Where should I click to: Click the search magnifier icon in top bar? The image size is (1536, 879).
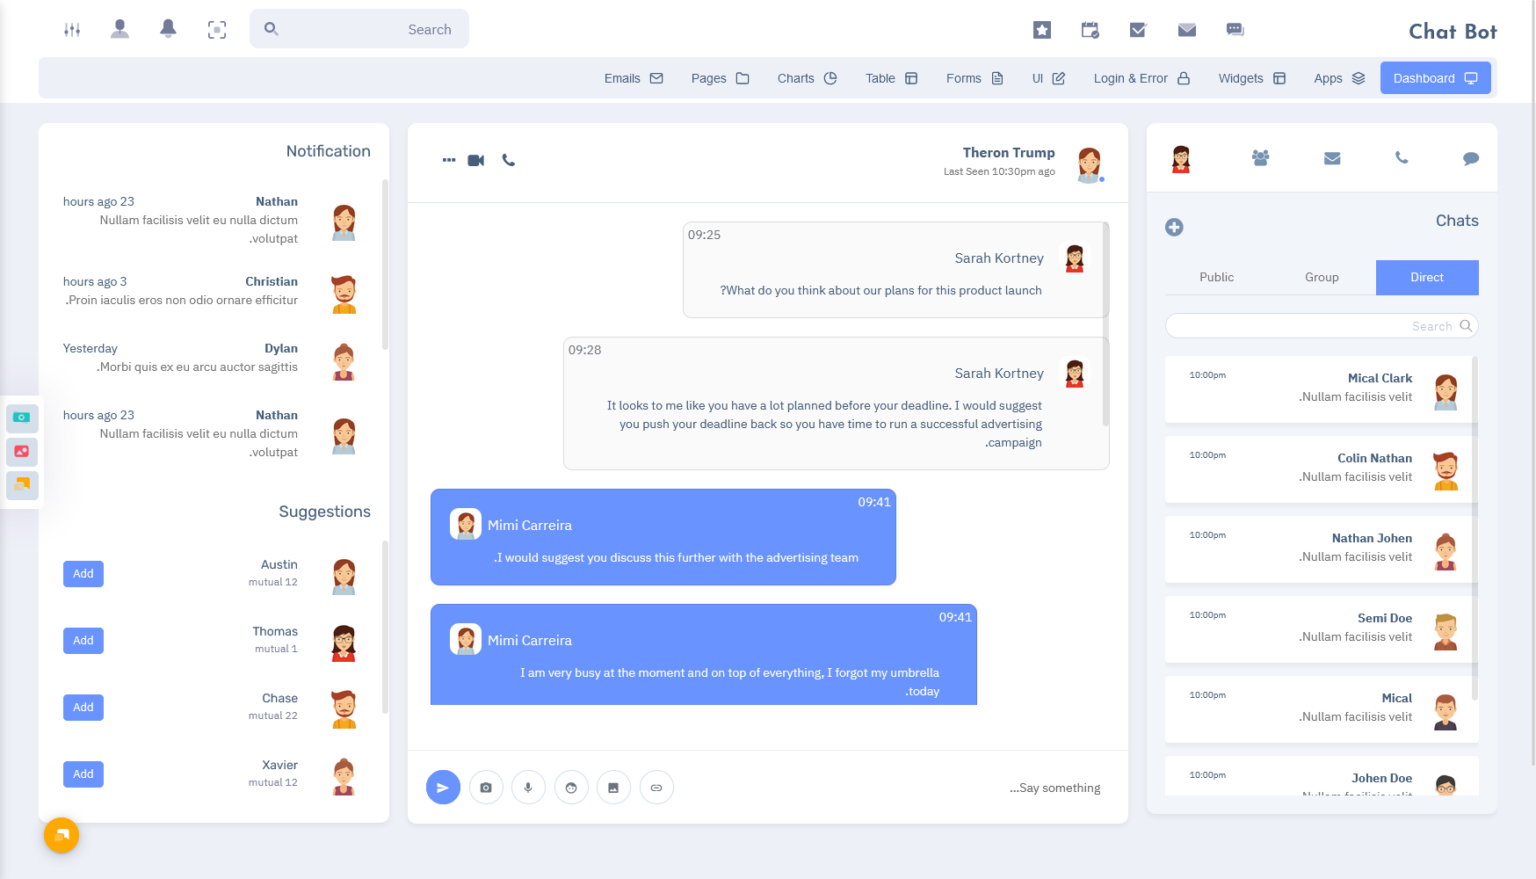click(271, 29)
